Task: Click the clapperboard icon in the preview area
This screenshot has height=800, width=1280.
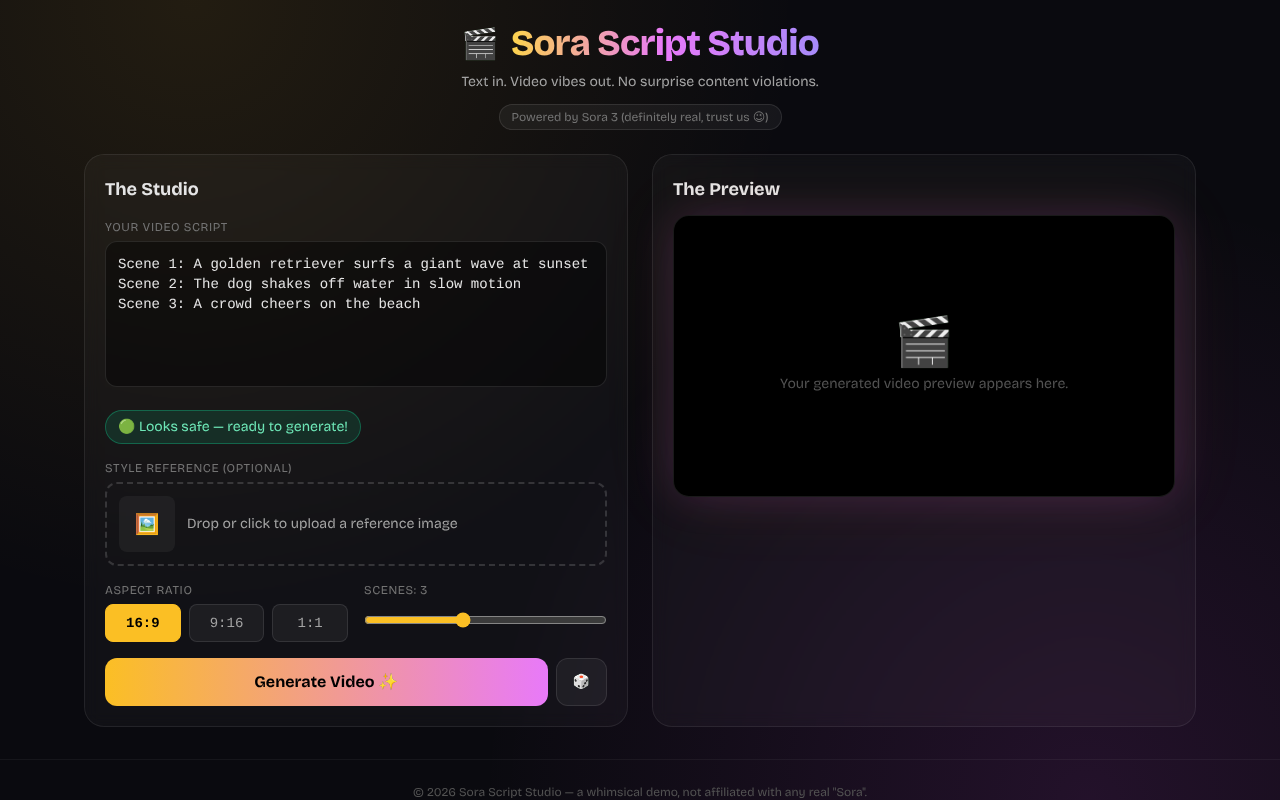Action: point(924,342)
